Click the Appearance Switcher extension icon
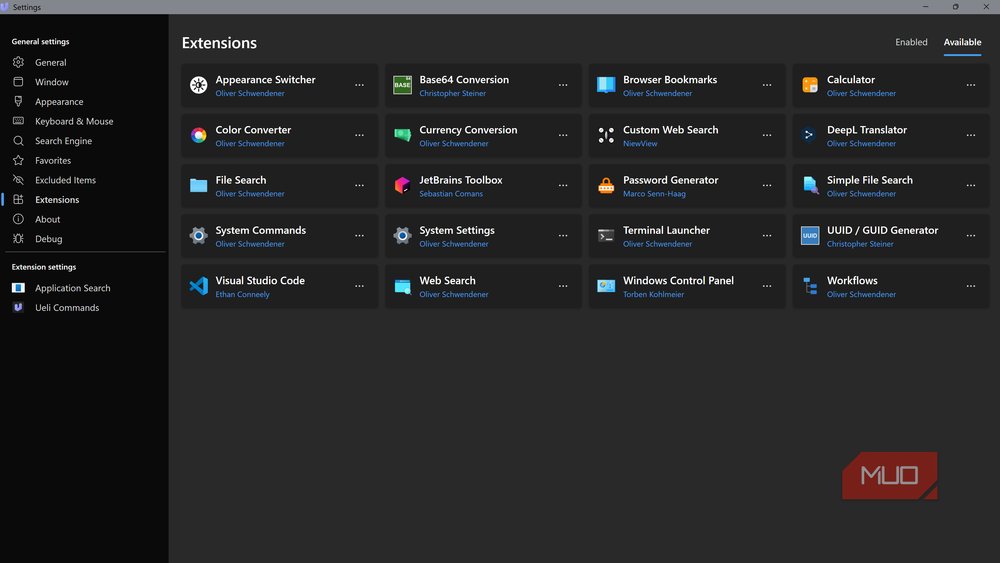 [198, 85]
